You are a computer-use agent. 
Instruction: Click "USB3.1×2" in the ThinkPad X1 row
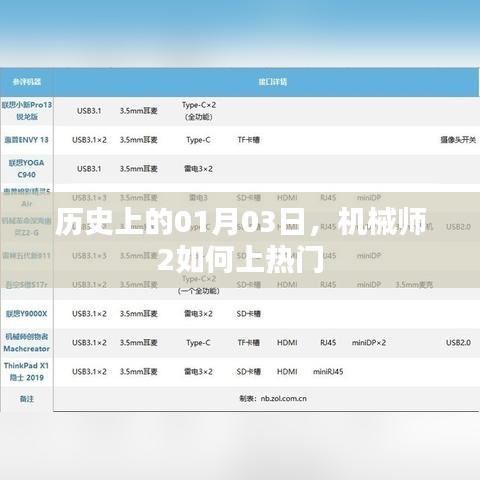89,372
